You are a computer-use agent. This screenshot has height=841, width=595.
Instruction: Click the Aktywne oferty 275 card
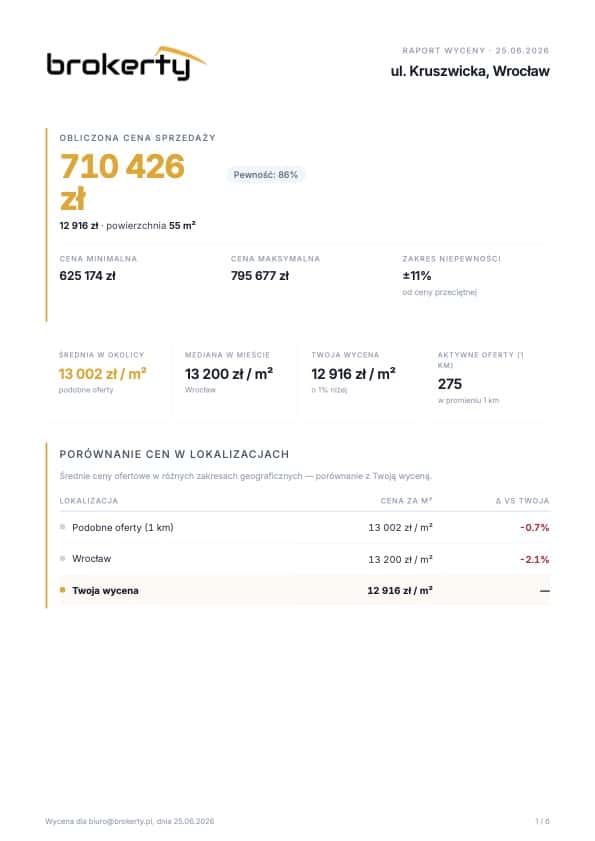(x=487, y=379)
